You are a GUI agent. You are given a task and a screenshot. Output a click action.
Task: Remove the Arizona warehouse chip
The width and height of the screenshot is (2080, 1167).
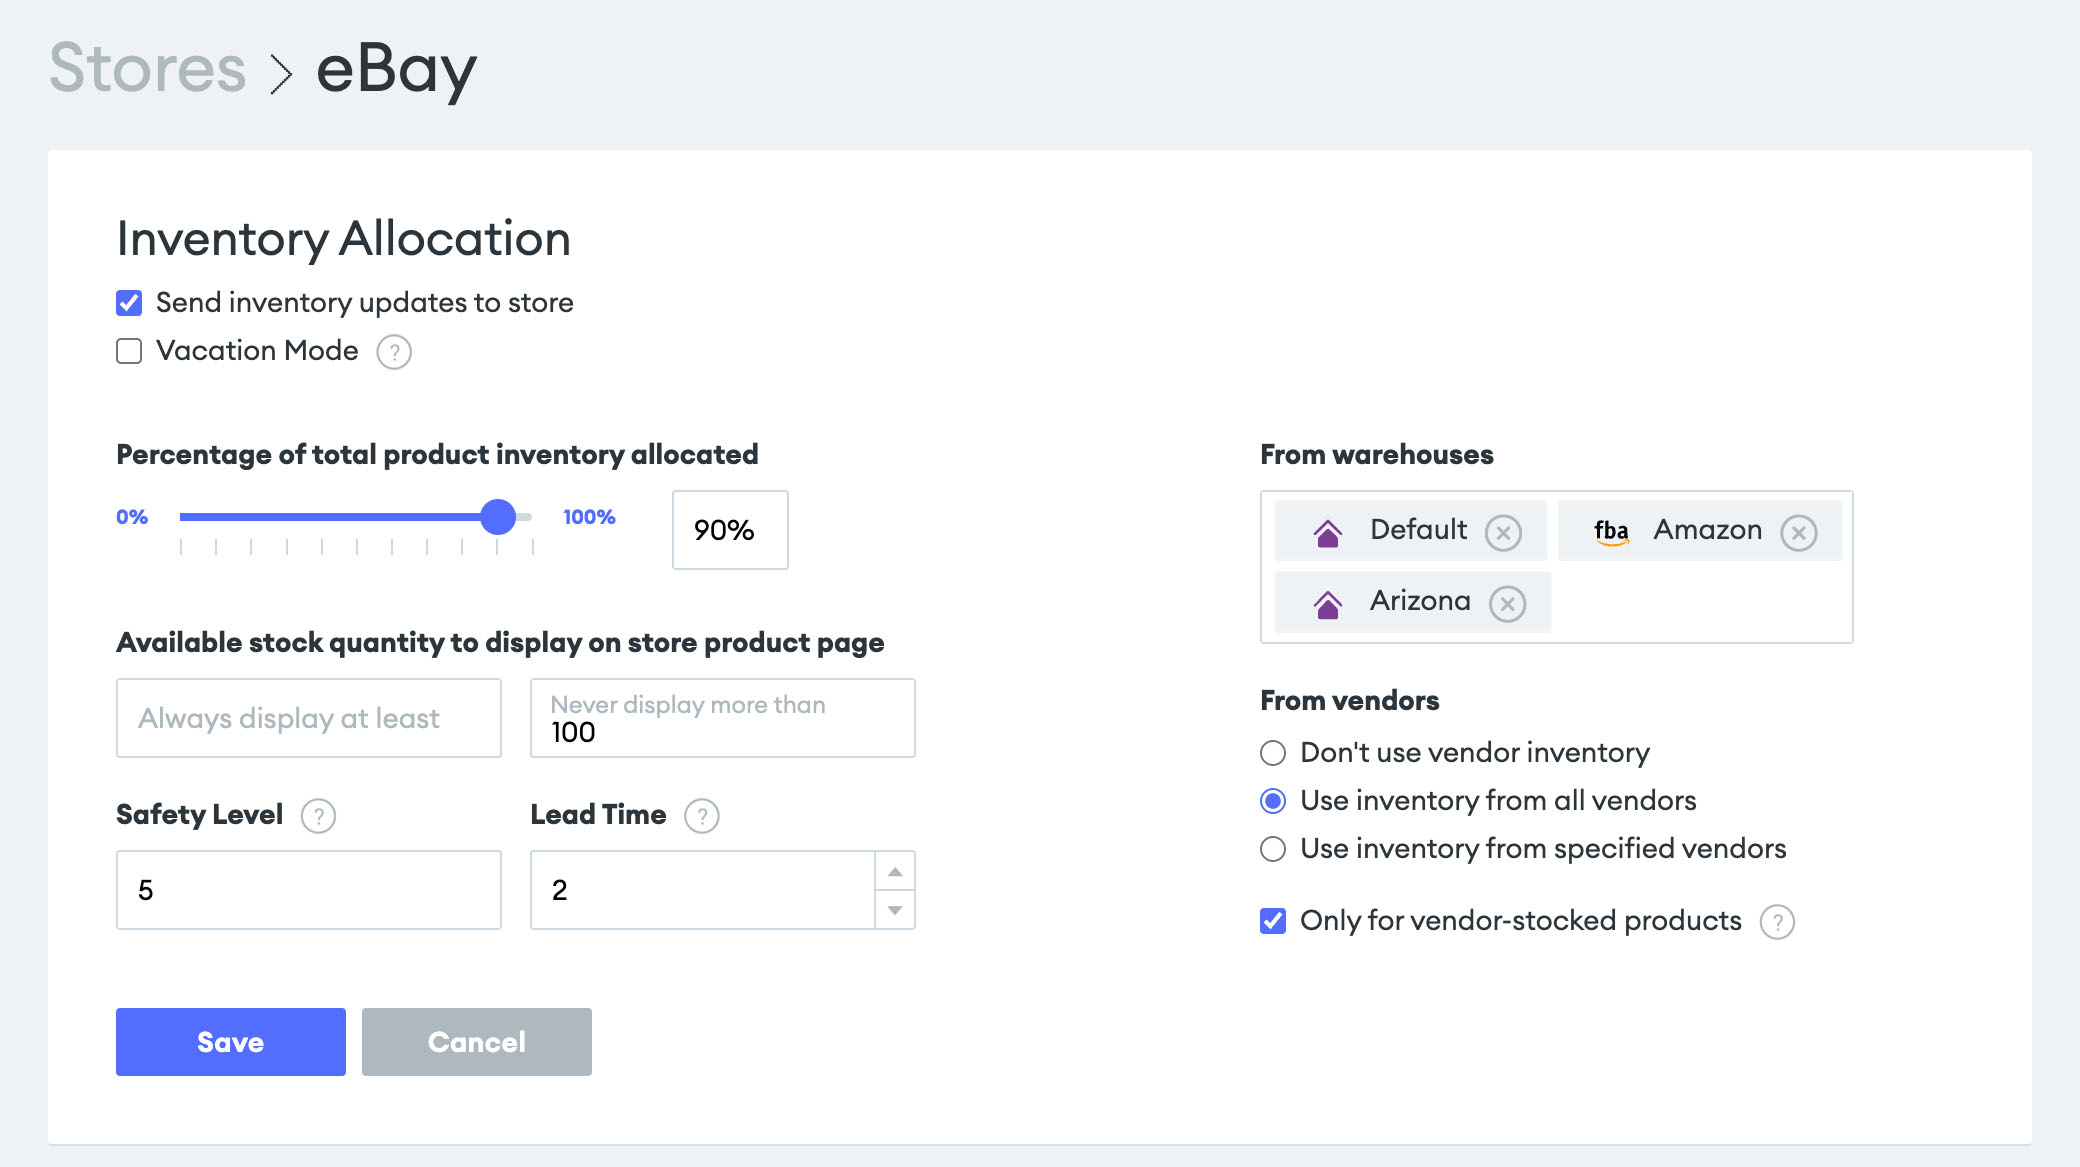(1508, 603)
